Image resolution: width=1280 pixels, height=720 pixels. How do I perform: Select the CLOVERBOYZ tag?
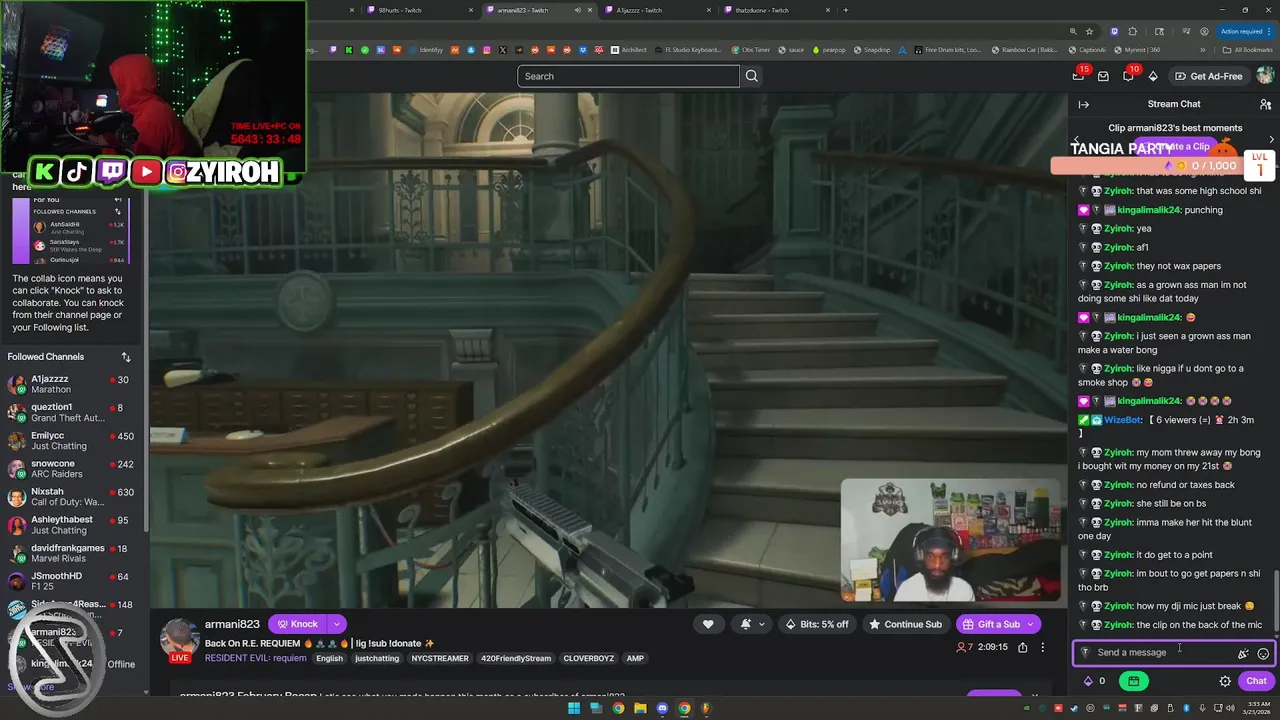coord(589,658)
